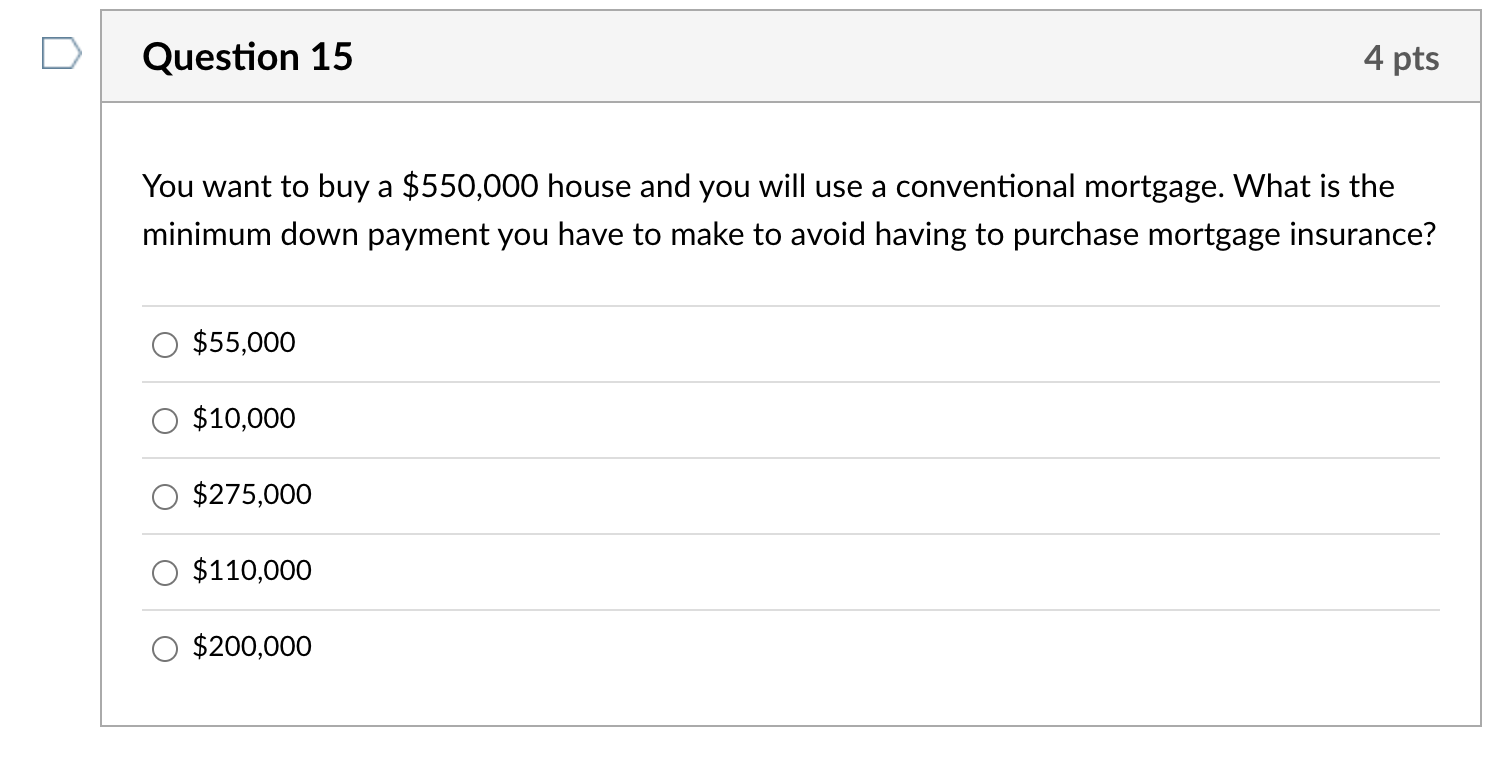
Task: Click the $10,000 answer text label
Action: click(244, 419)
